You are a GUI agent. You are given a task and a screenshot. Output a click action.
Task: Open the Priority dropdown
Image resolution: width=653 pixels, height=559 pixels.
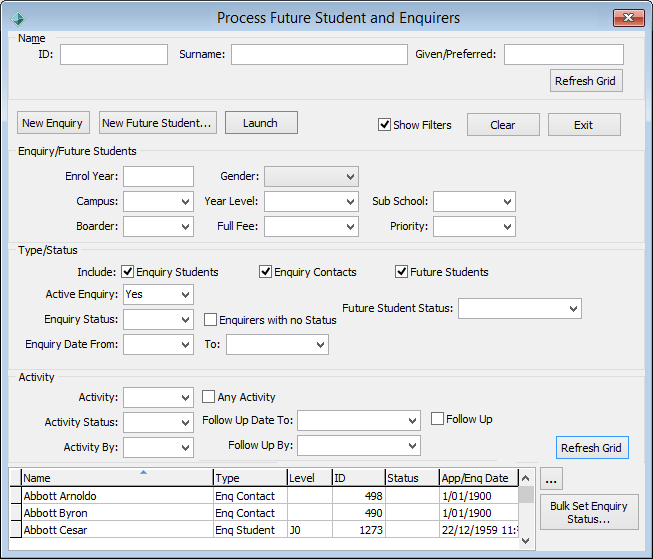click(x=474, y=227)
